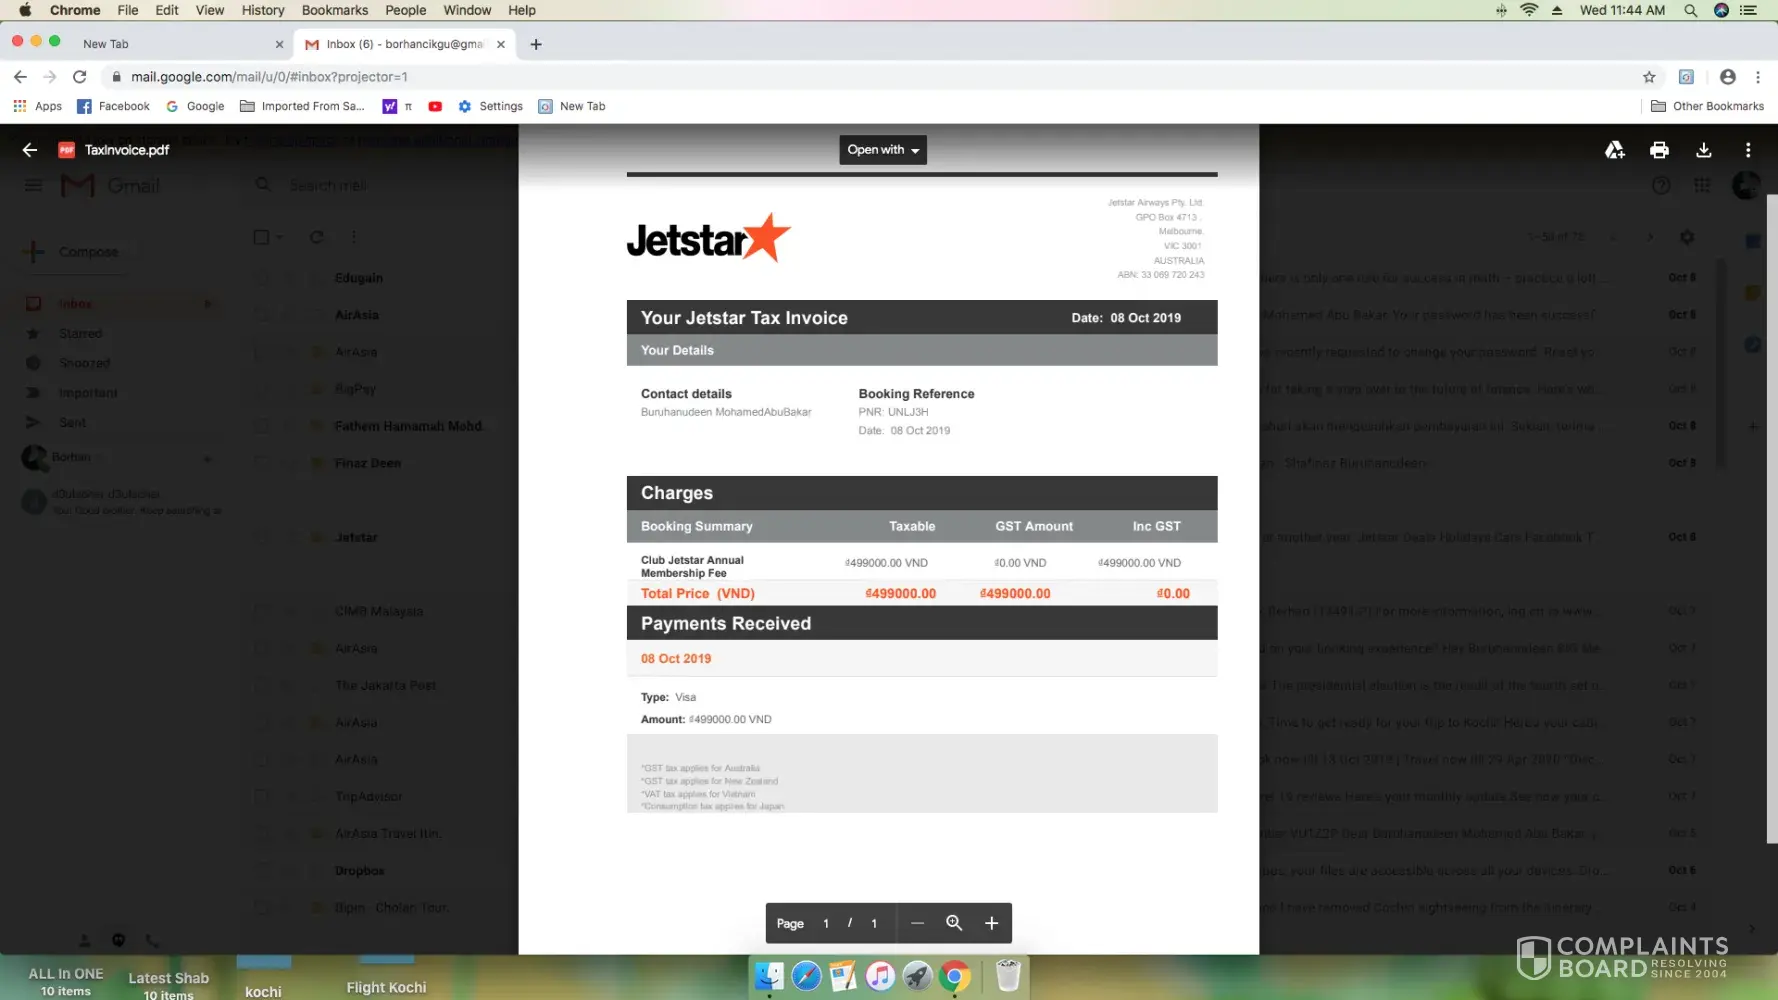Download the TaxInvoice PDF
The image size is (1778, 1000).
tap(1704, 150)
